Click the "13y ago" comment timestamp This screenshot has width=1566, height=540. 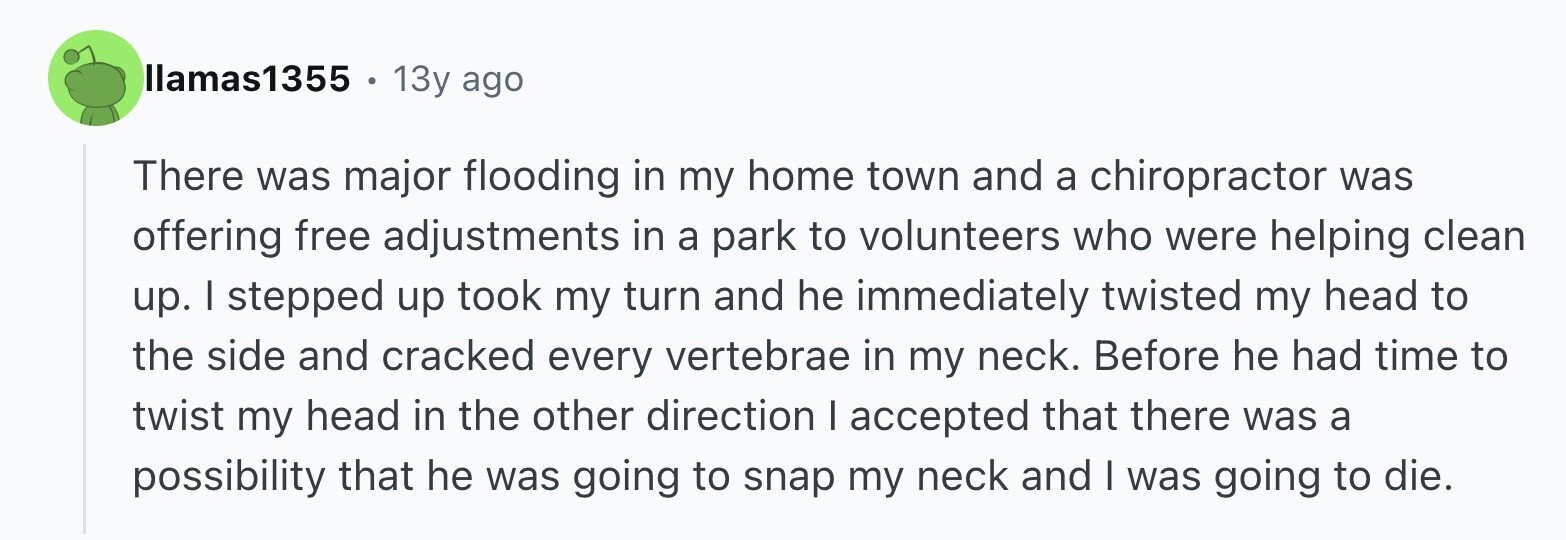[458, 78]
